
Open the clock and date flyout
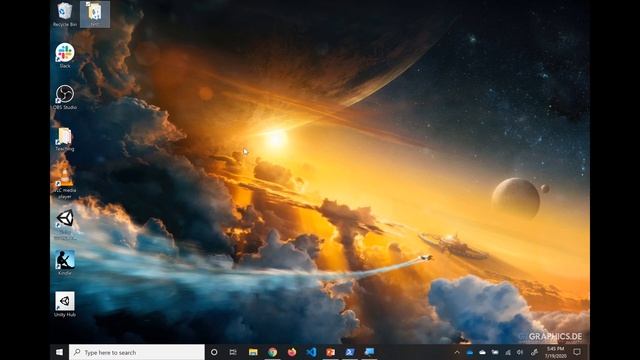[556, 352]
